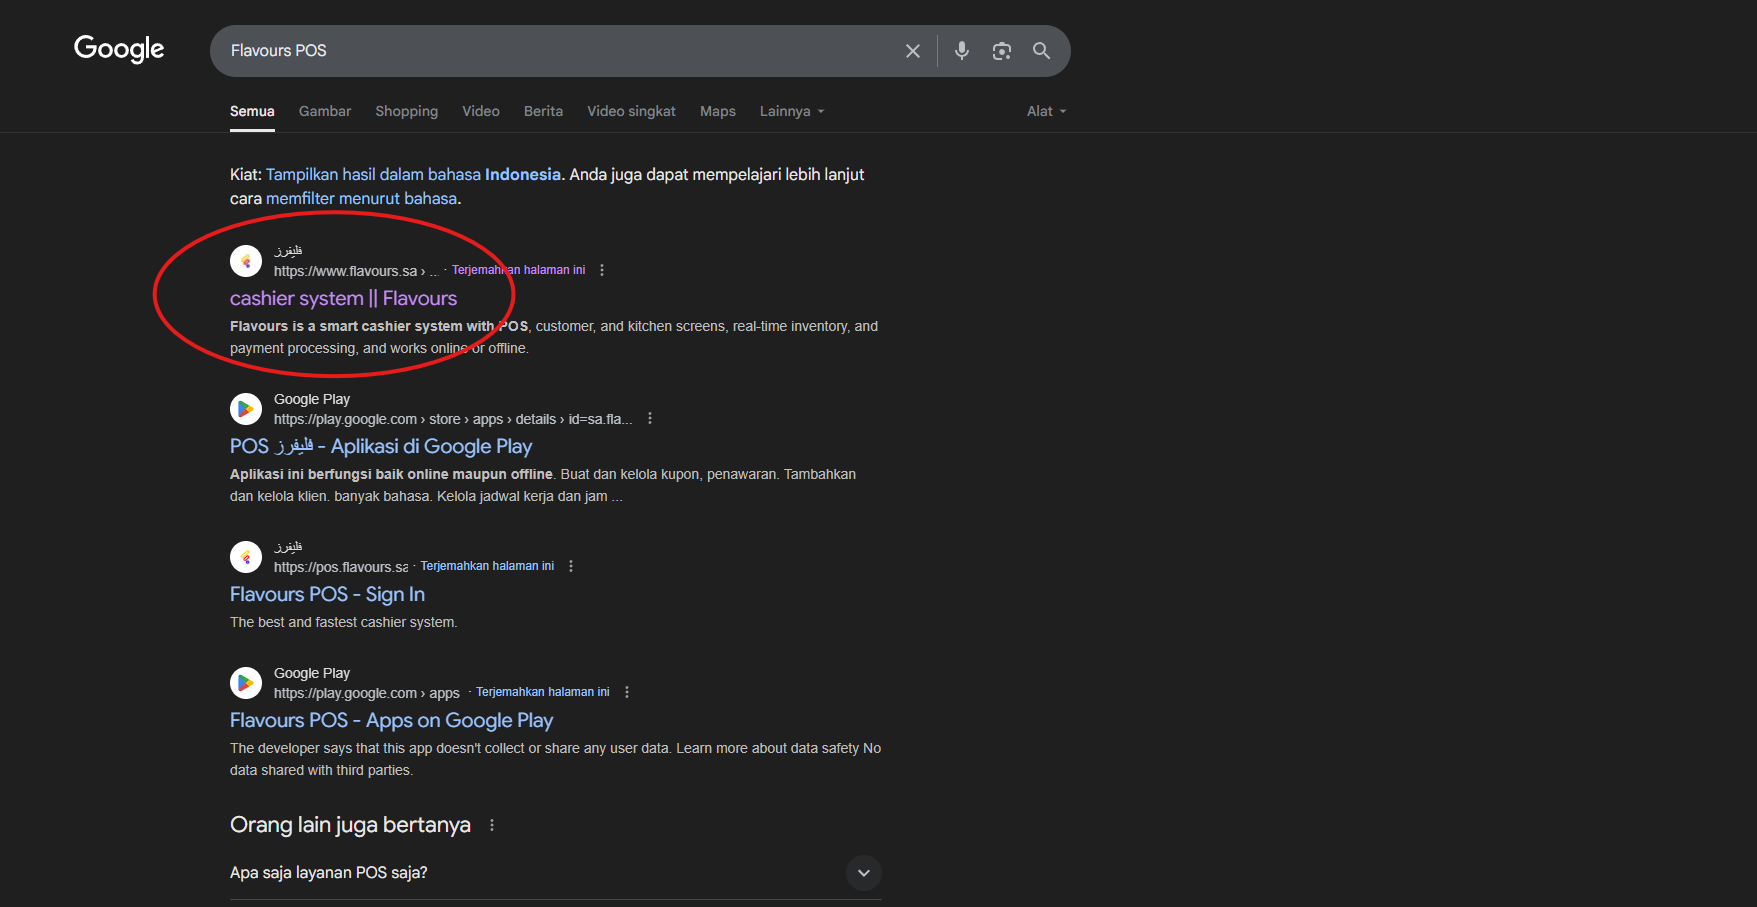Open three-dot menu for Aplikasi di Google Play result

[650, 418]
